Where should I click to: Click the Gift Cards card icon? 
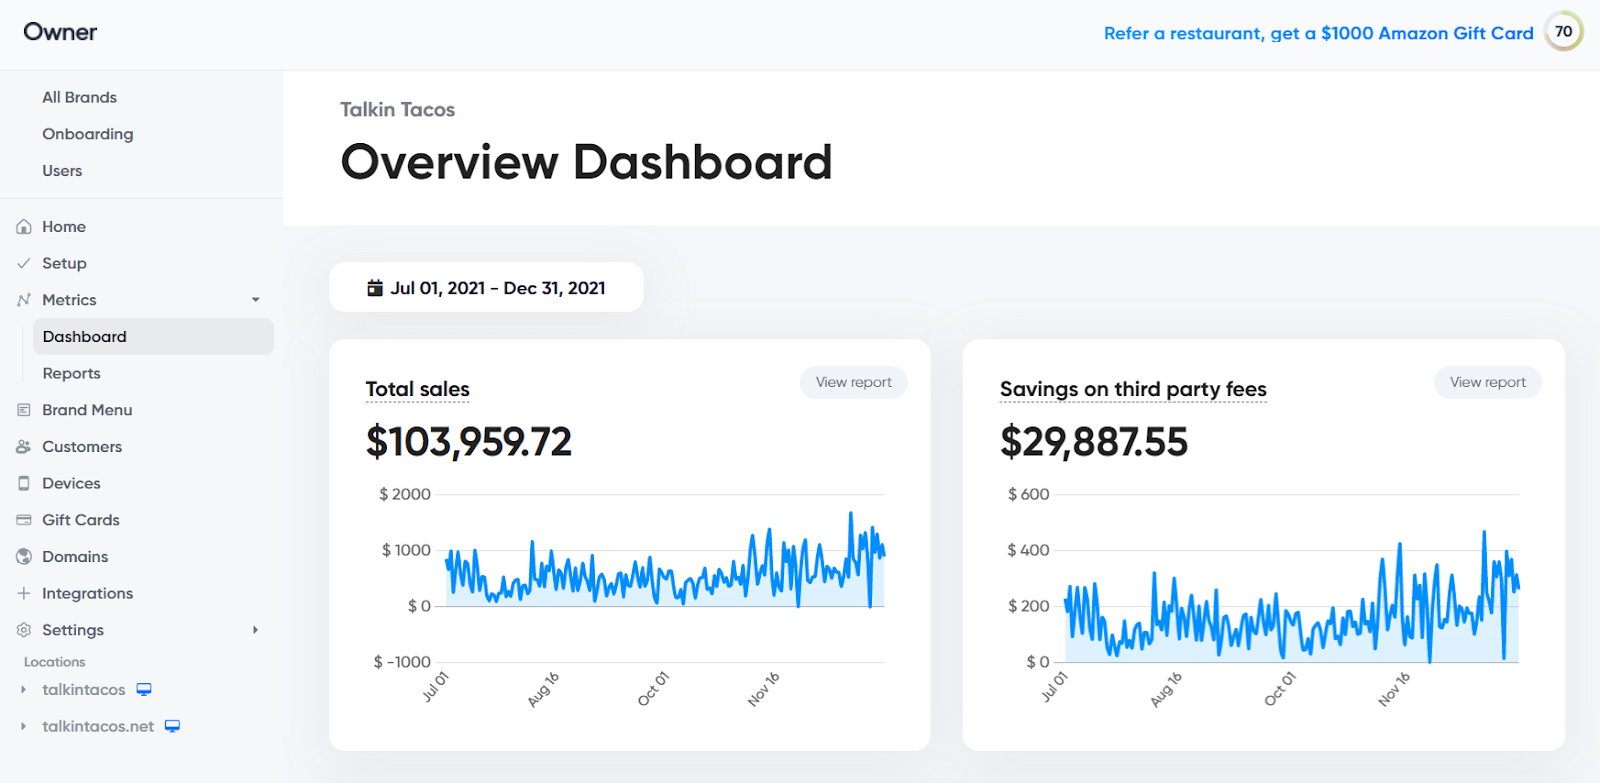pyautogui.click(x=24, y=520)
